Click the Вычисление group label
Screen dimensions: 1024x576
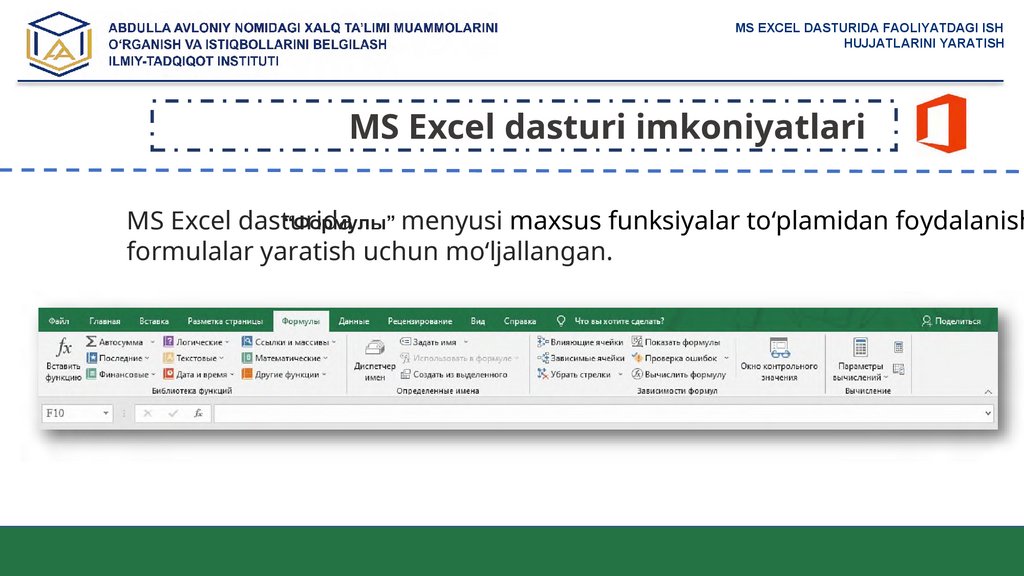[x=868, y=391]
